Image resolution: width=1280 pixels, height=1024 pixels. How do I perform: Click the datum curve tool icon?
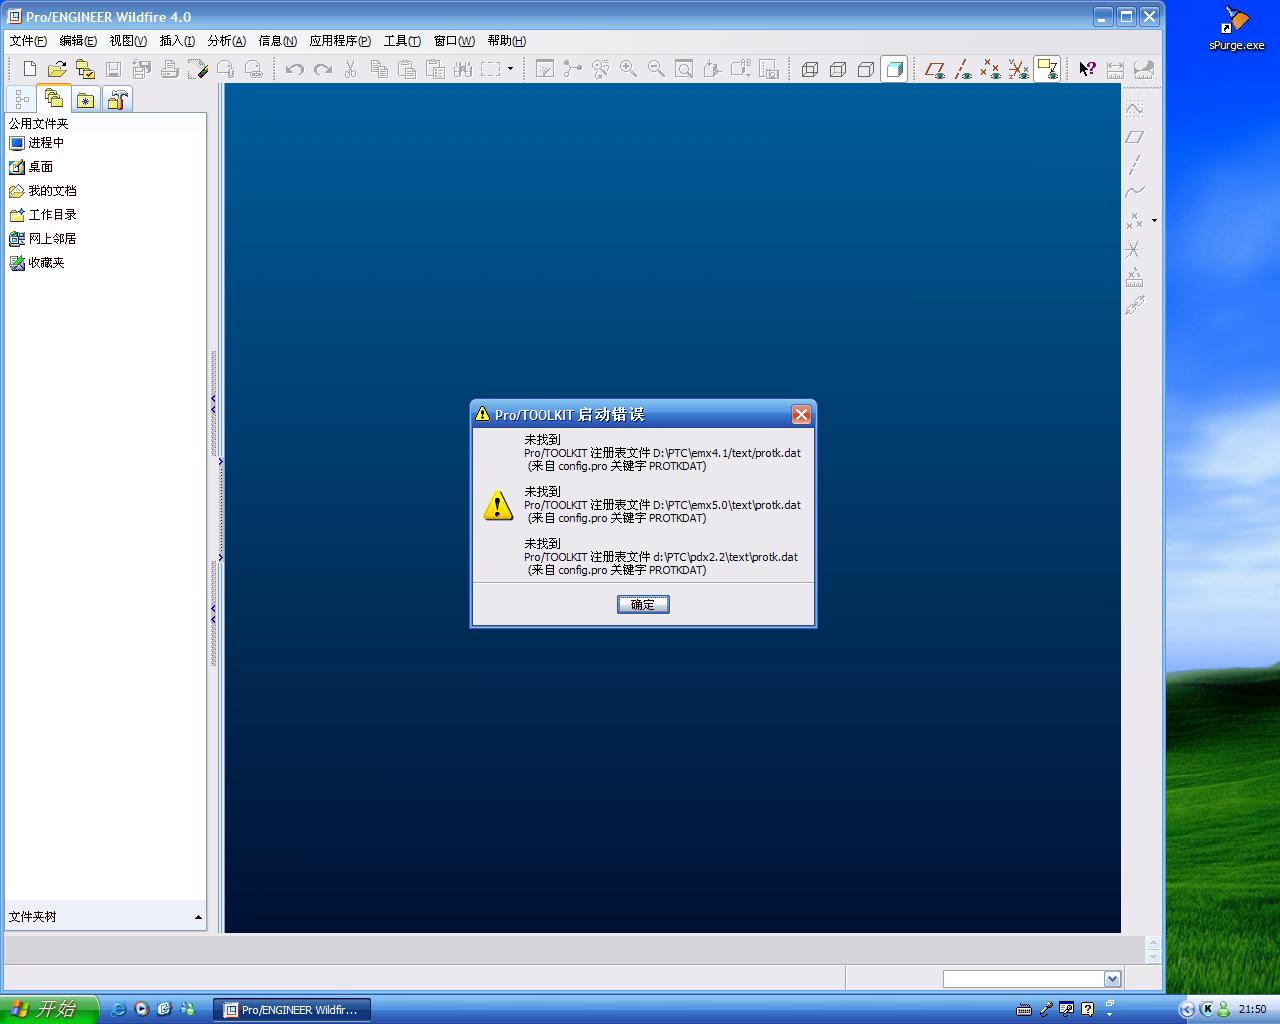point(1134,193)
